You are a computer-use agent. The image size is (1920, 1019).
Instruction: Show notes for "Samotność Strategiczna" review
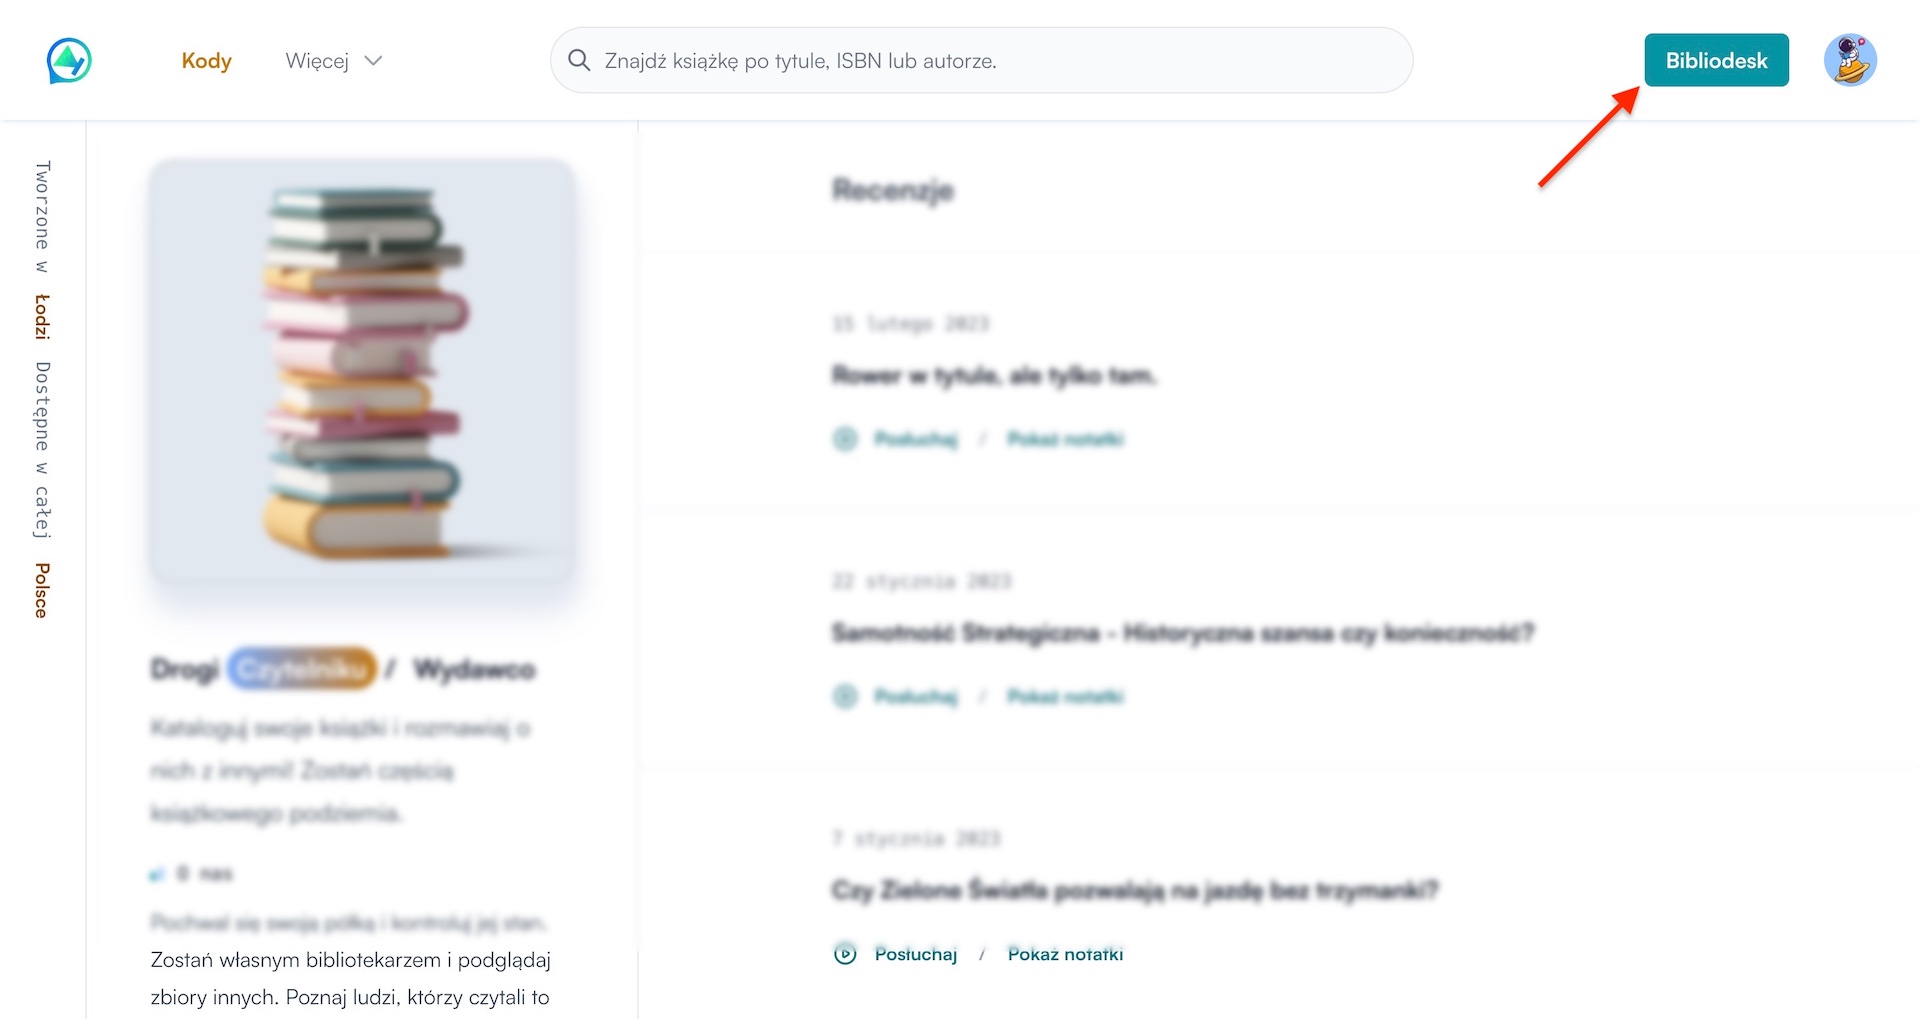(1065, 697)
